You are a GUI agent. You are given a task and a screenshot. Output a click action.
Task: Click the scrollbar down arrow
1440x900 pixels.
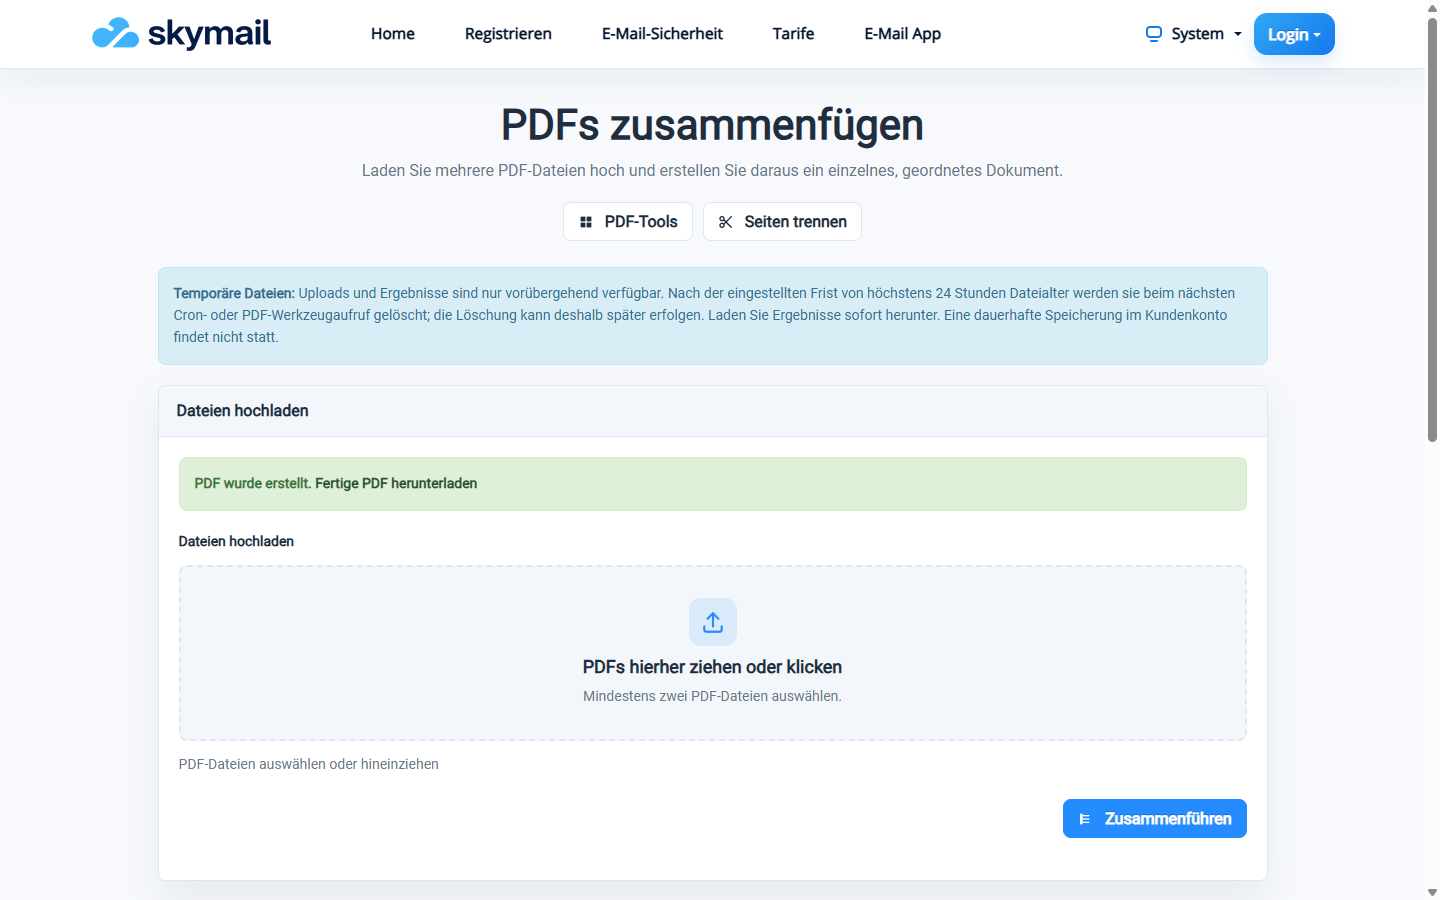[1432, 892]
